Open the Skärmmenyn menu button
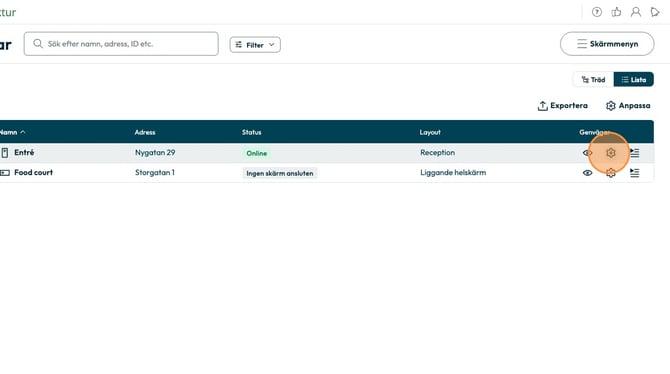This screenshot has width=670, height=374. pos(607,44)
